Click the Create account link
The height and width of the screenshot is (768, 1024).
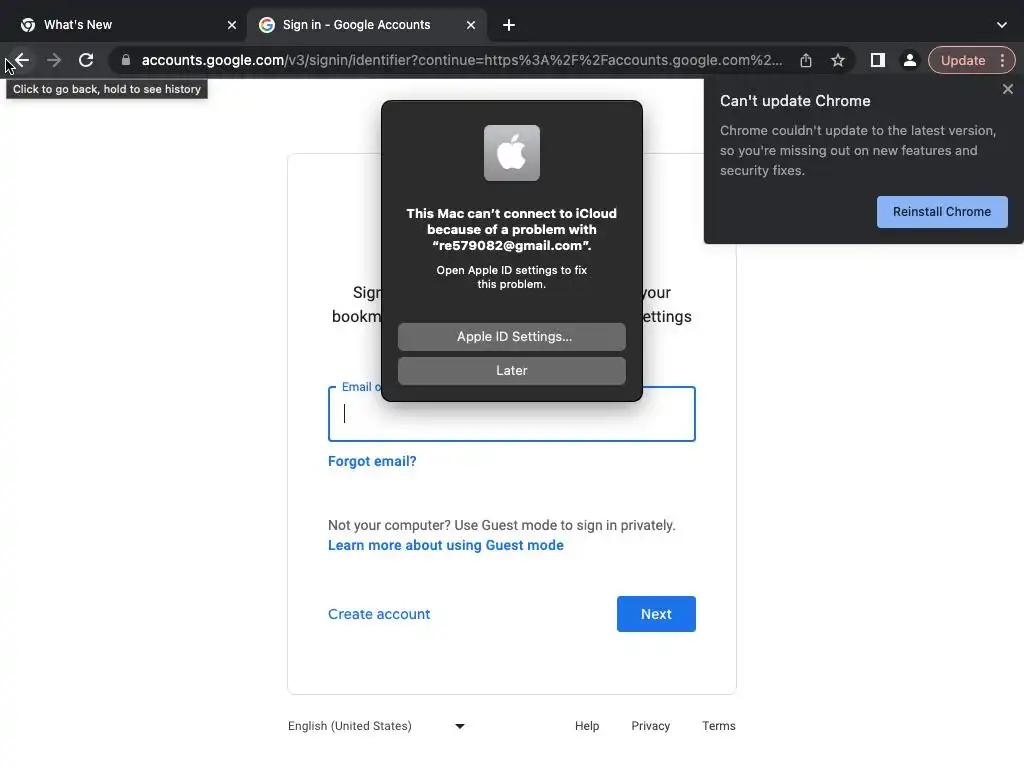379,614
